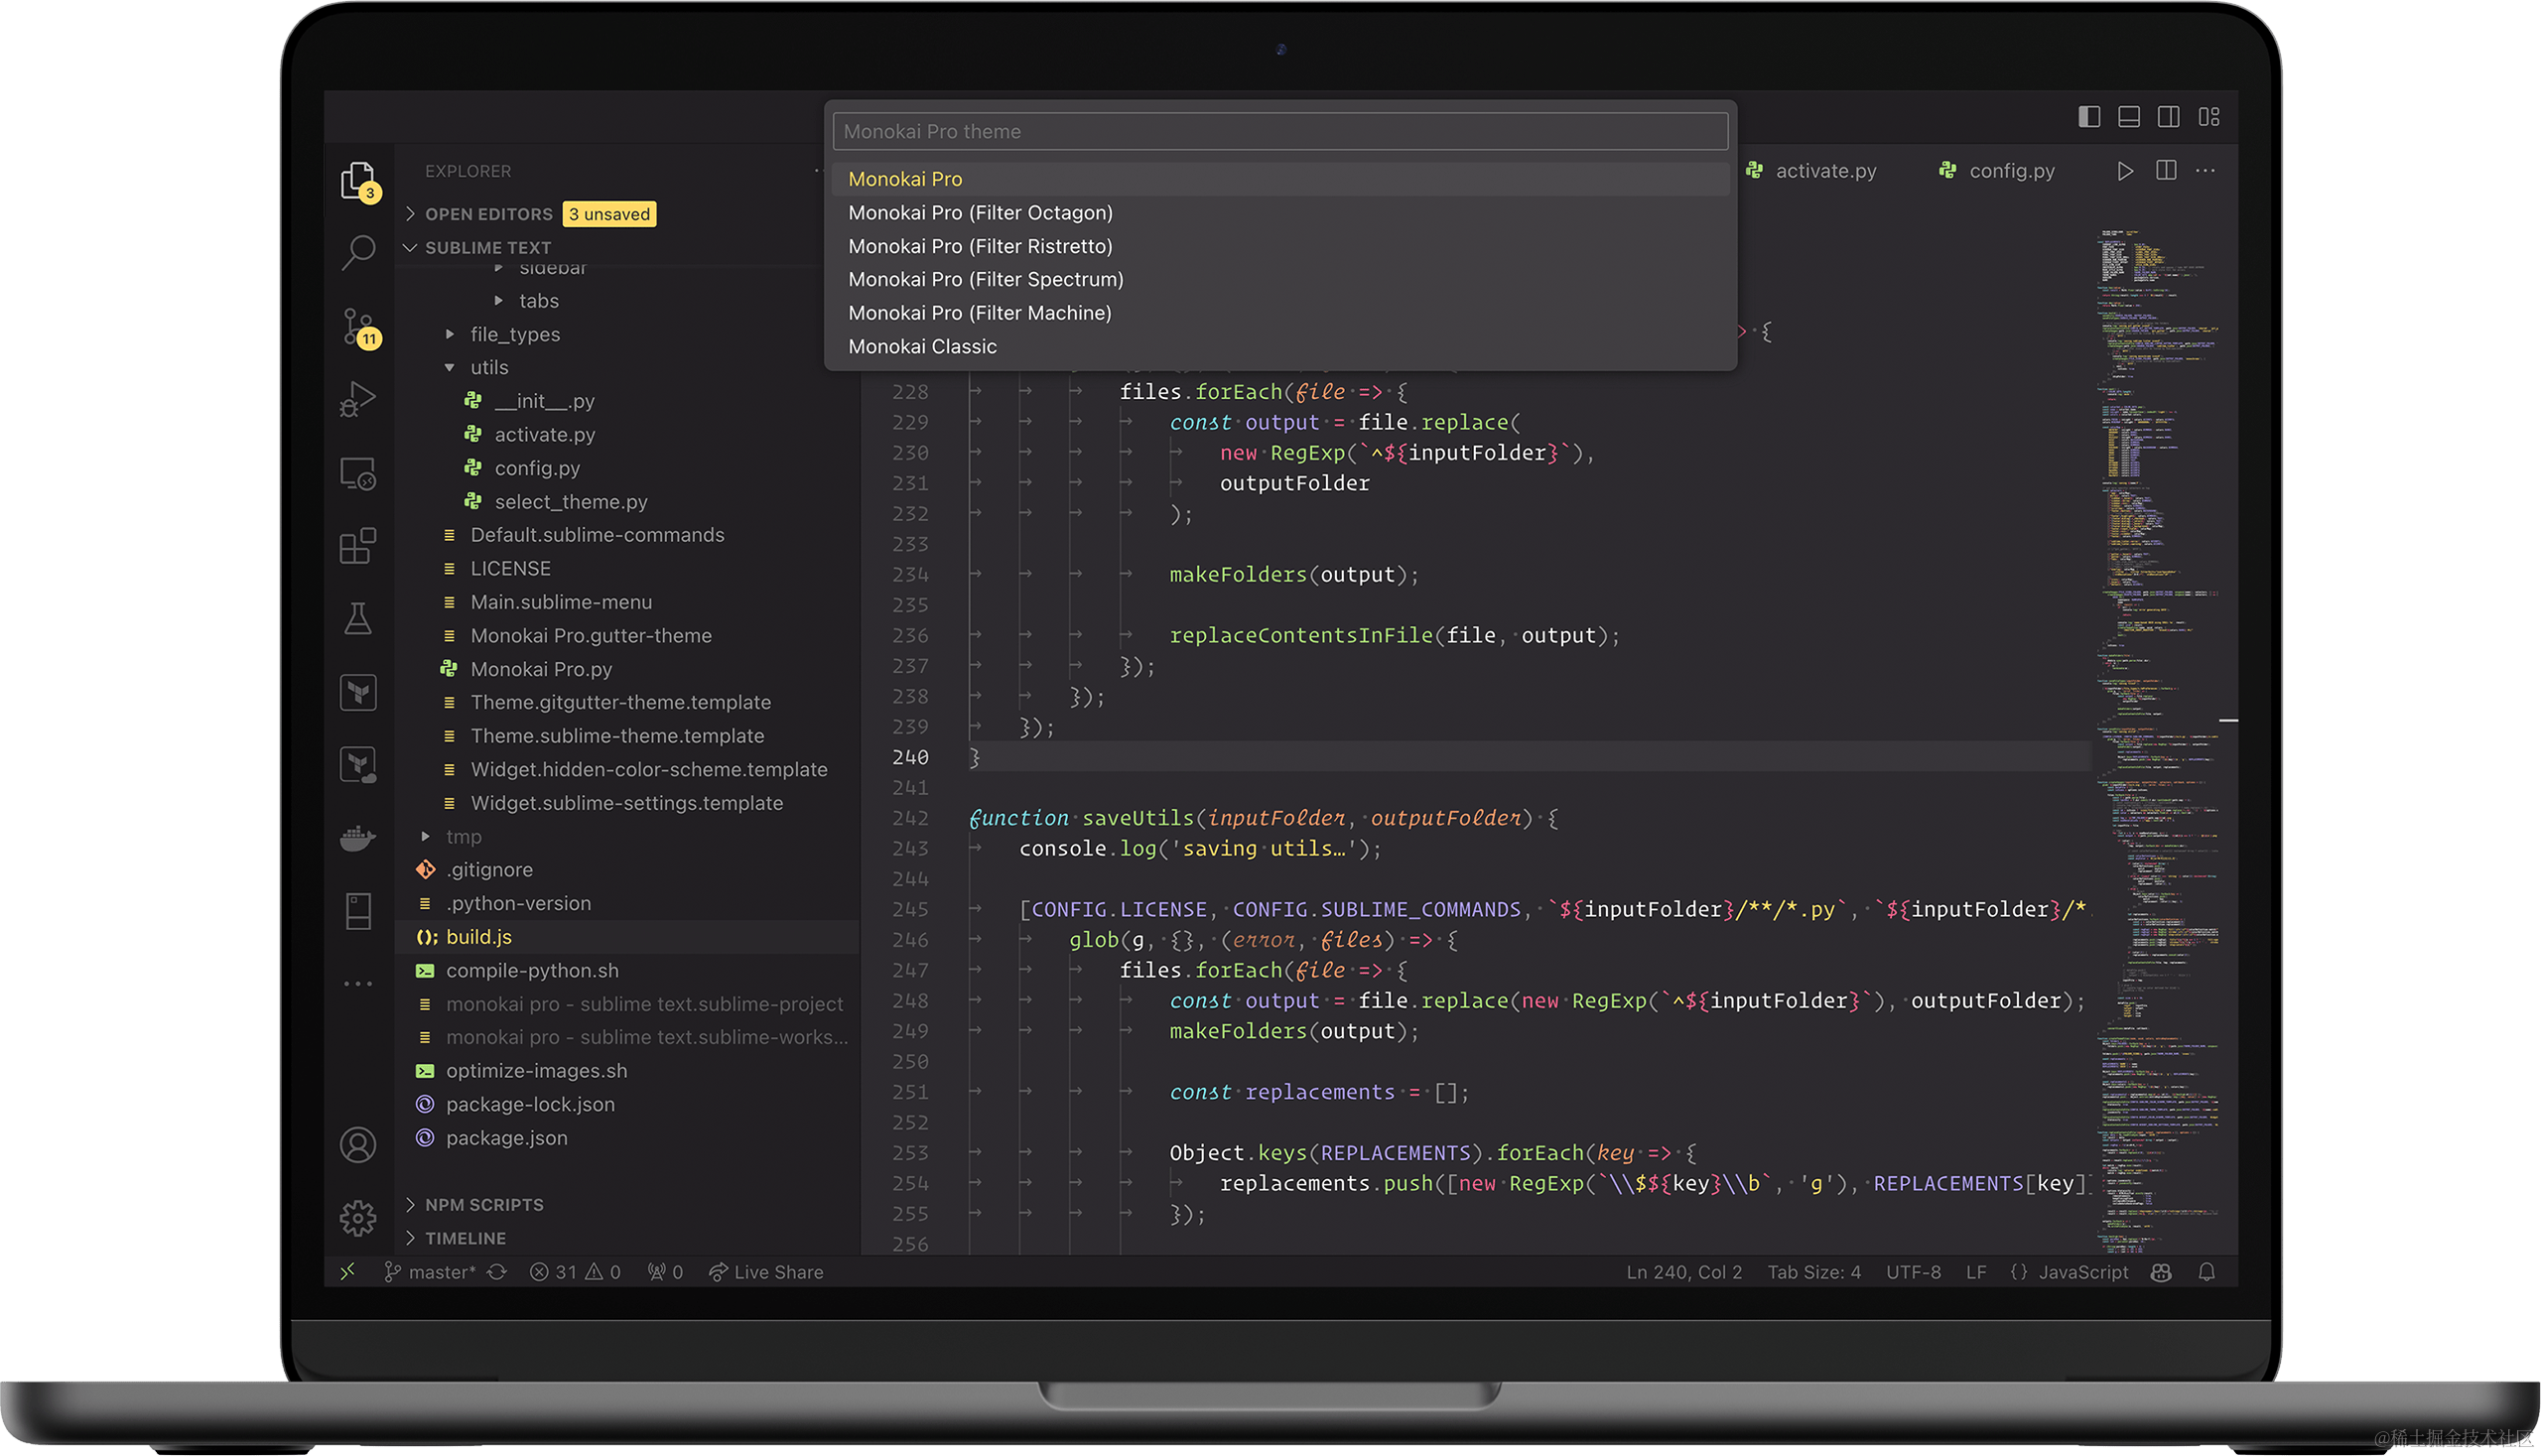The image size is (2541, 1456).
Task: Expand the OPEN EDITORS section
Action: [x=488, y=214]
